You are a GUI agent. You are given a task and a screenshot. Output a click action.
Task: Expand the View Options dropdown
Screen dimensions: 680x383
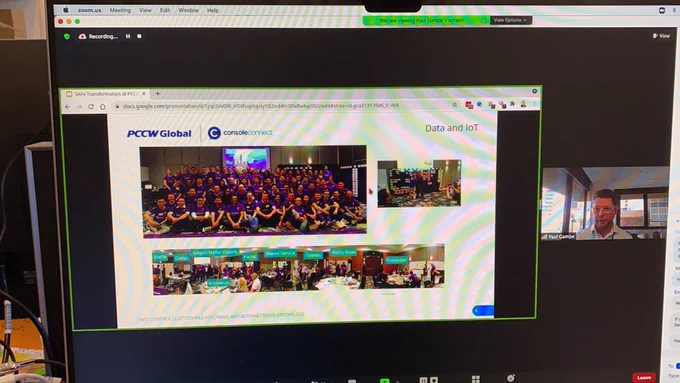[x=510, y=20]
